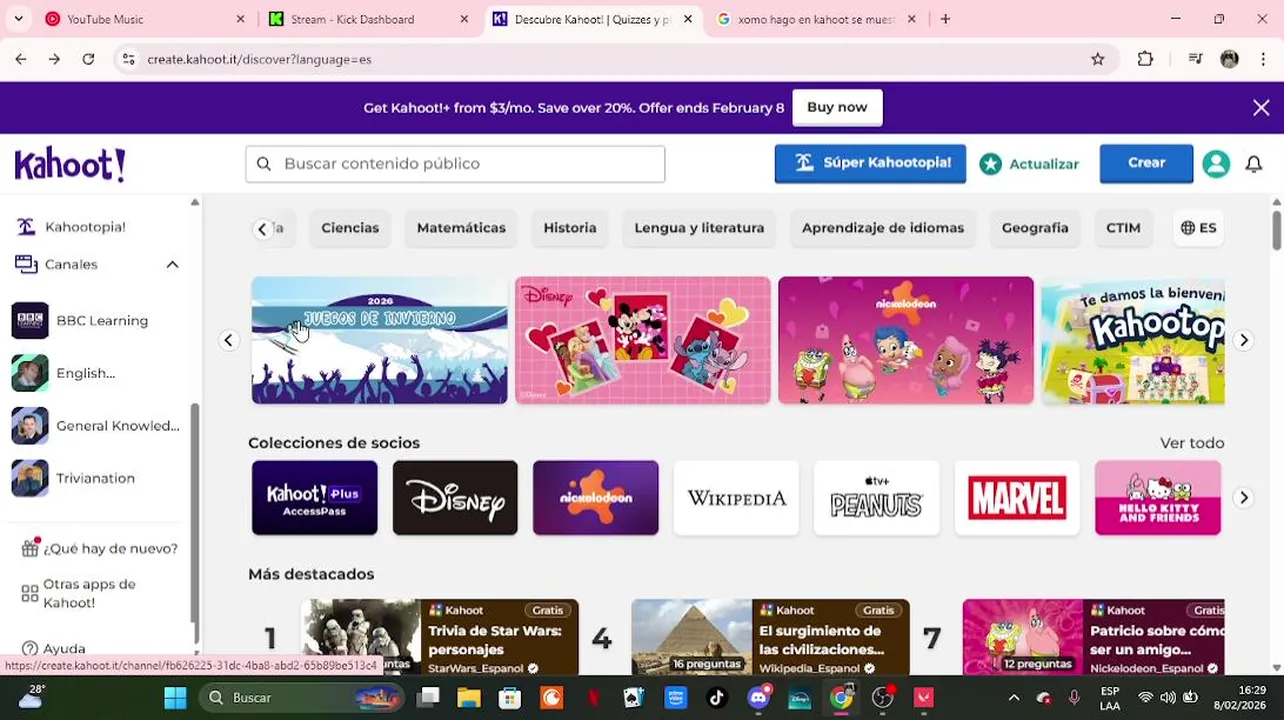Viewport: 1284px width, 720px height.
Task: Advance banner carousel with right arrow
Action: tap(1243, 340)
